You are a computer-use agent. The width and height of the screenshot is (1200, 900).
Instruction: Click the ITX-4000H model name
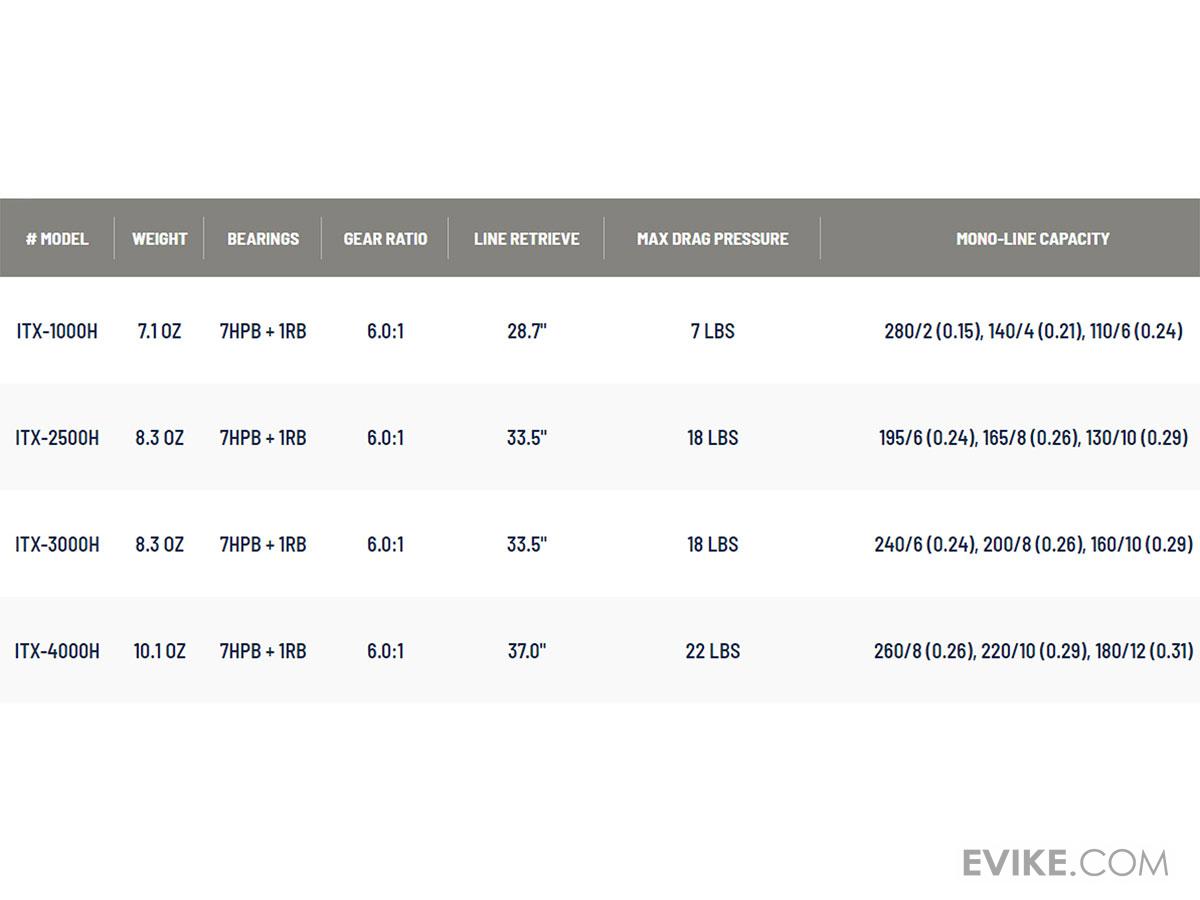[x=57, y=651]
